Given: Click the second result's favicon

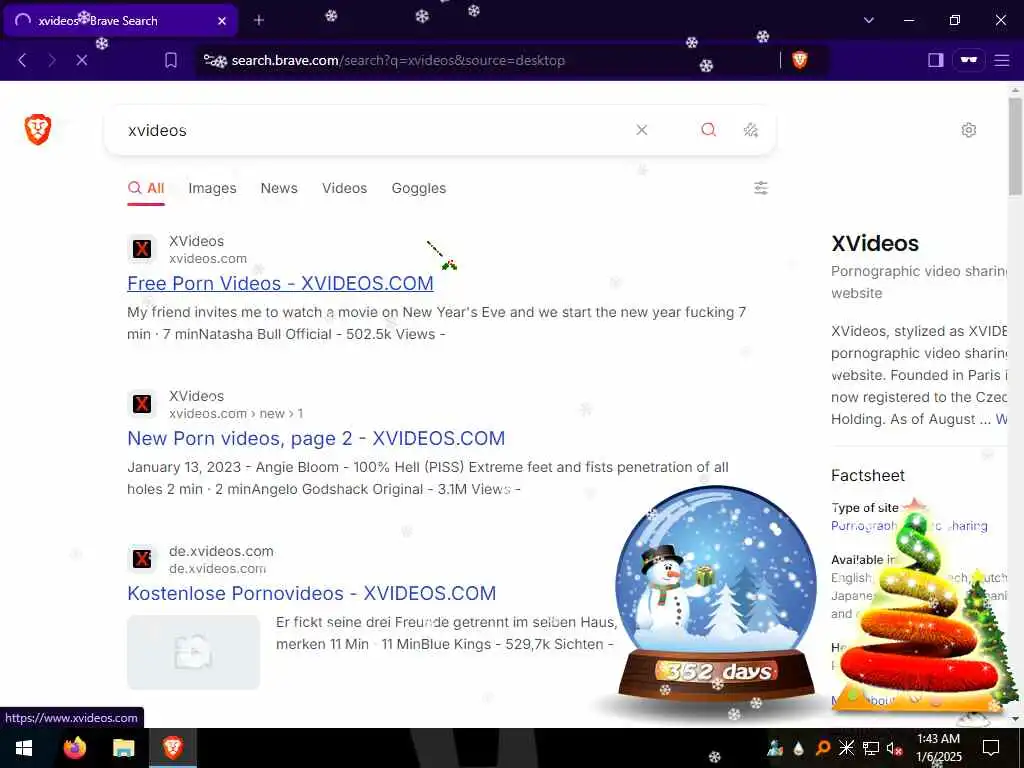Looking at the screenshot, I should click(142, 404).
